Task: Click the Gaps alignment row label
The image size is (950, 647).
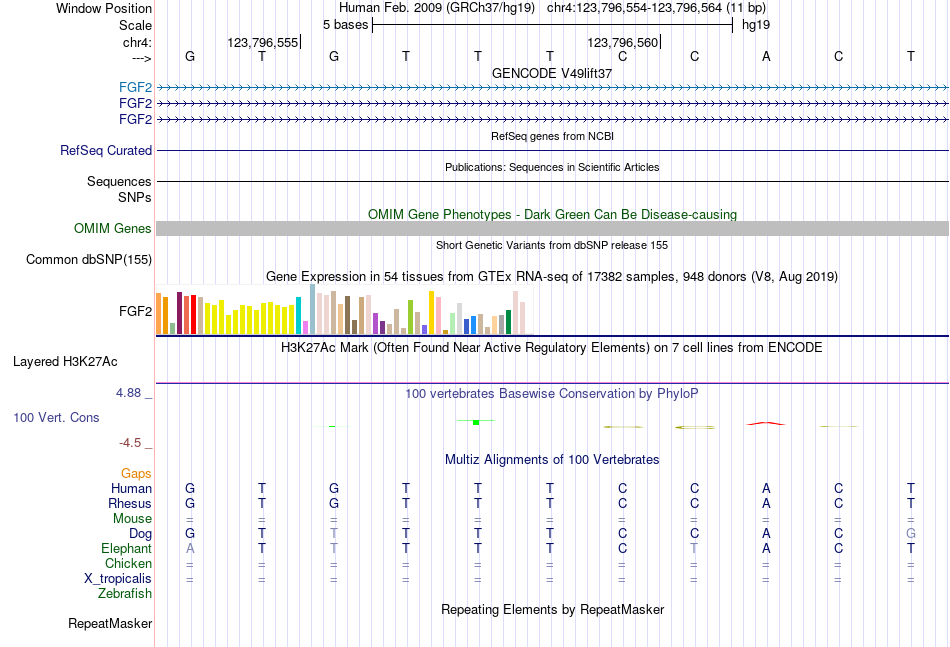Action: pyautogui.click(x=136, y=473)
